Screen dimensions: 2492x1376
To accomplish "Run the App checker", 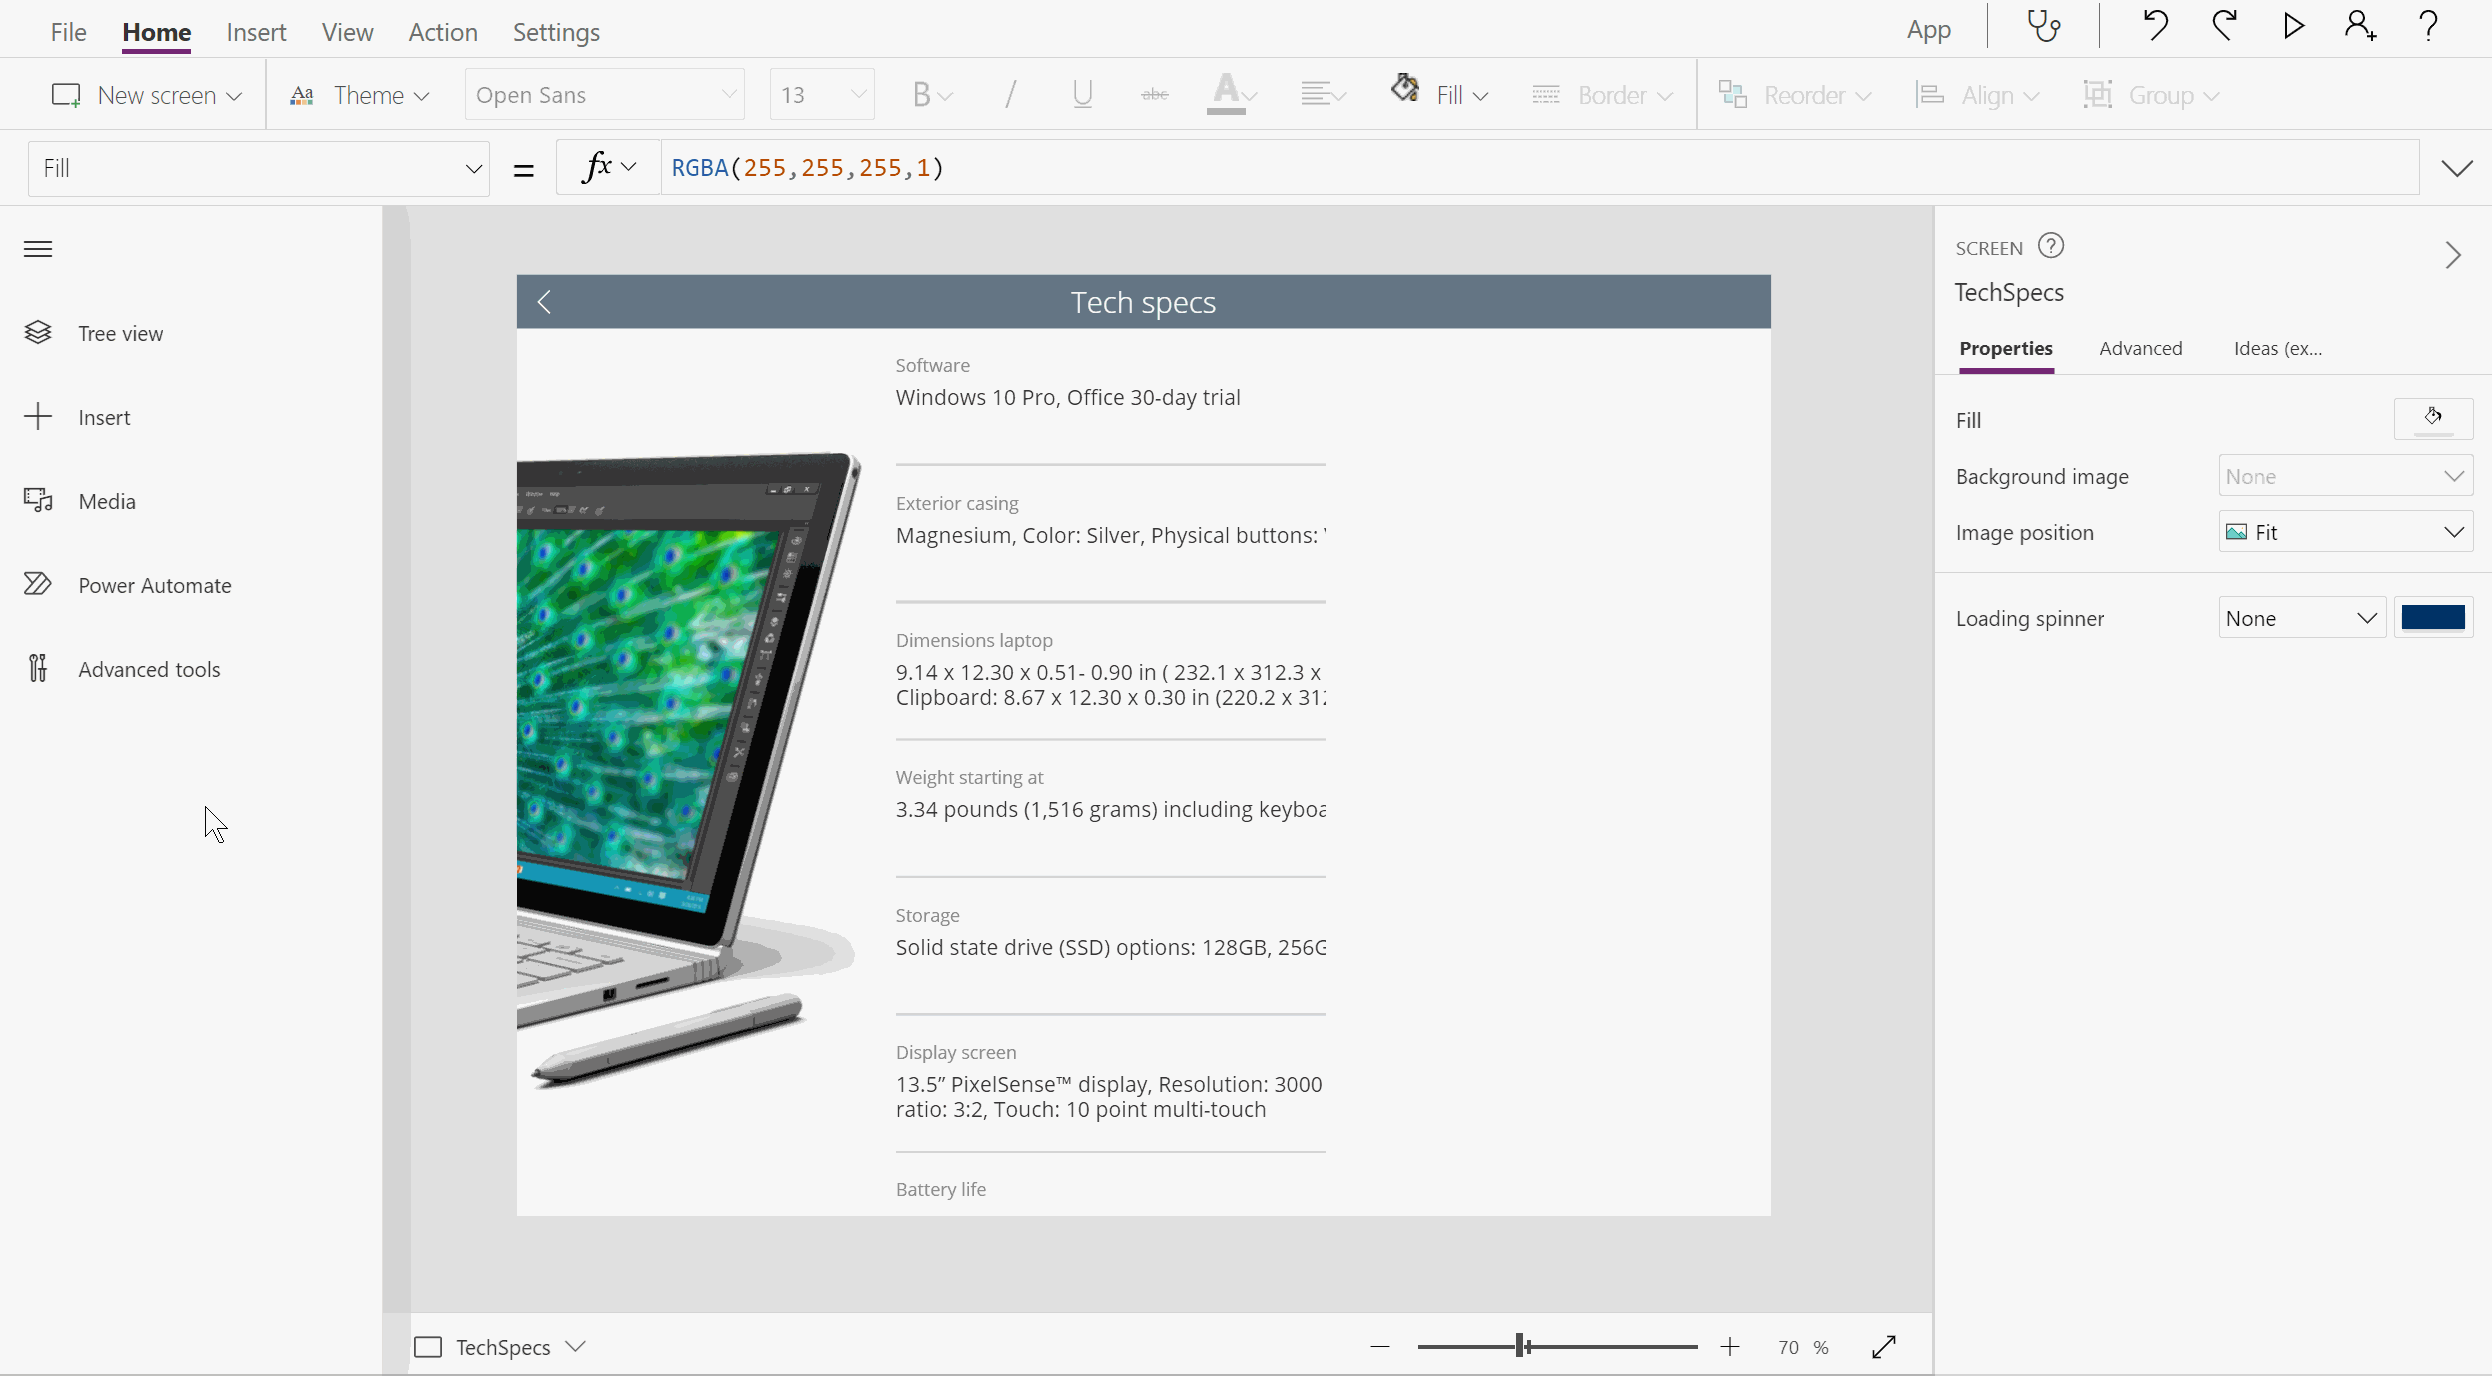I will (2044, 26).
